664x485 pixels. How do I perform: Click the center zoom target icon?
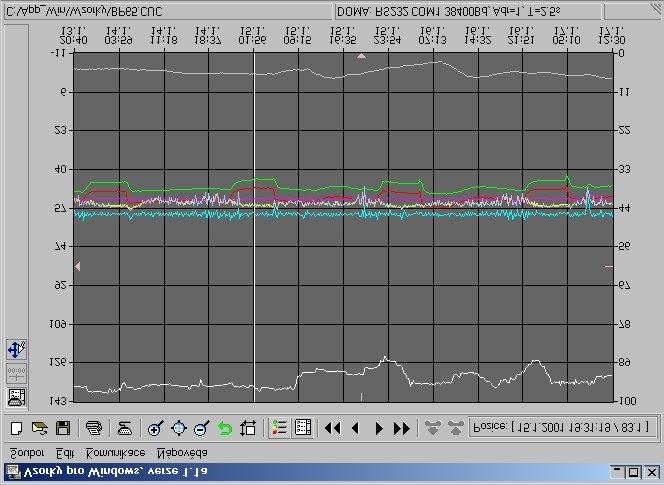pyautogui.click(x=179, y=428)
